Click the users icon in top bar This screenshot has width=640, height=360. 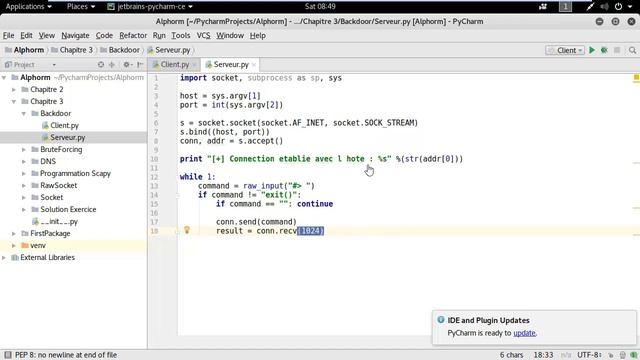[543, 7]
